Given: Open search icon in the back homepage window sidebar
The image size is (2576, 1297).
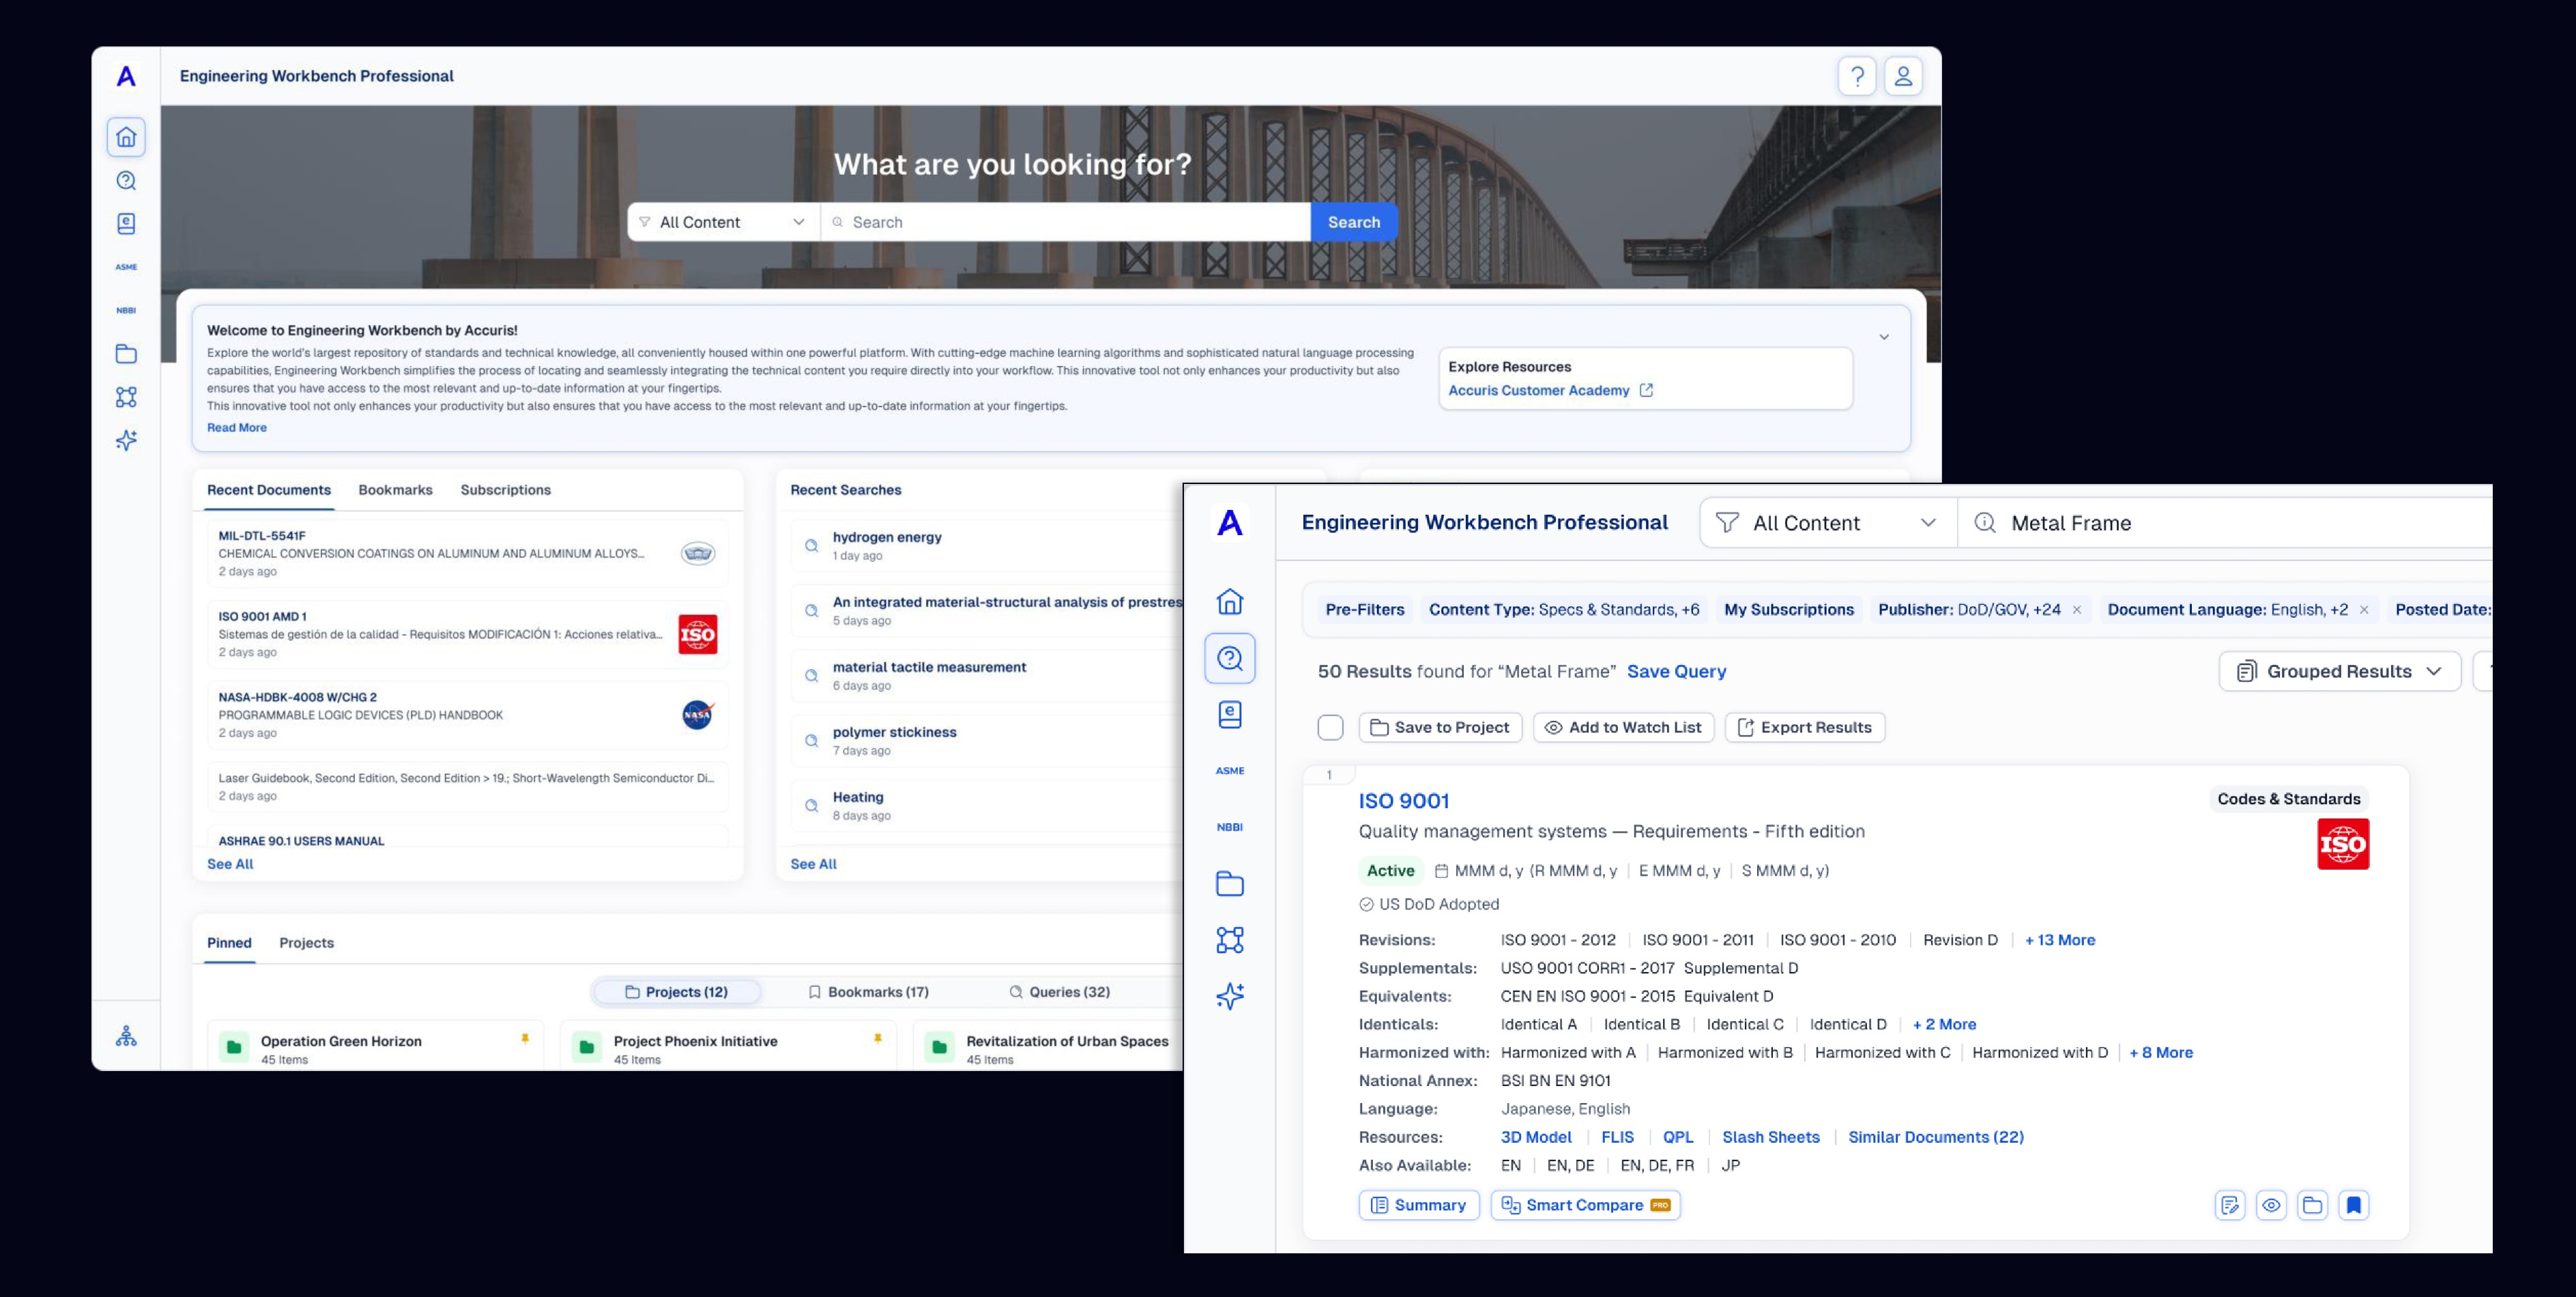Looking at the screenshot, I should pos(126,181).
